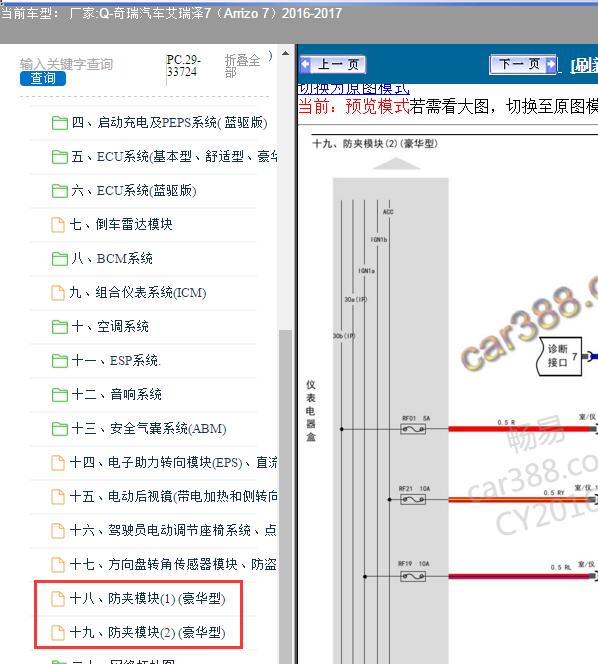Expand 十三、安全气囊系统(ABM) tree item
598x664 pixels.
coord(149,429)
